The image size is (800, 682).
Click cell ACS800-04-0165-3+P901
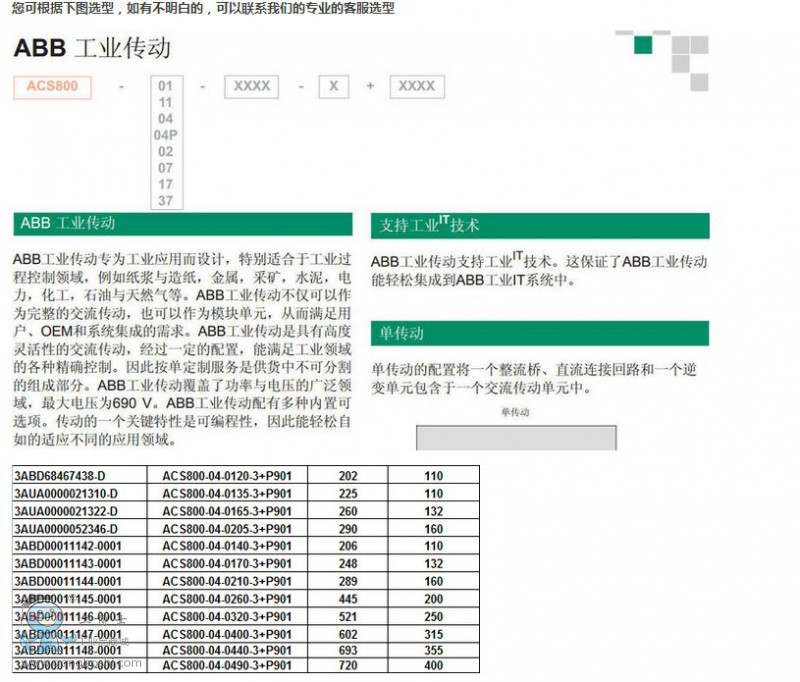point(227,511)
